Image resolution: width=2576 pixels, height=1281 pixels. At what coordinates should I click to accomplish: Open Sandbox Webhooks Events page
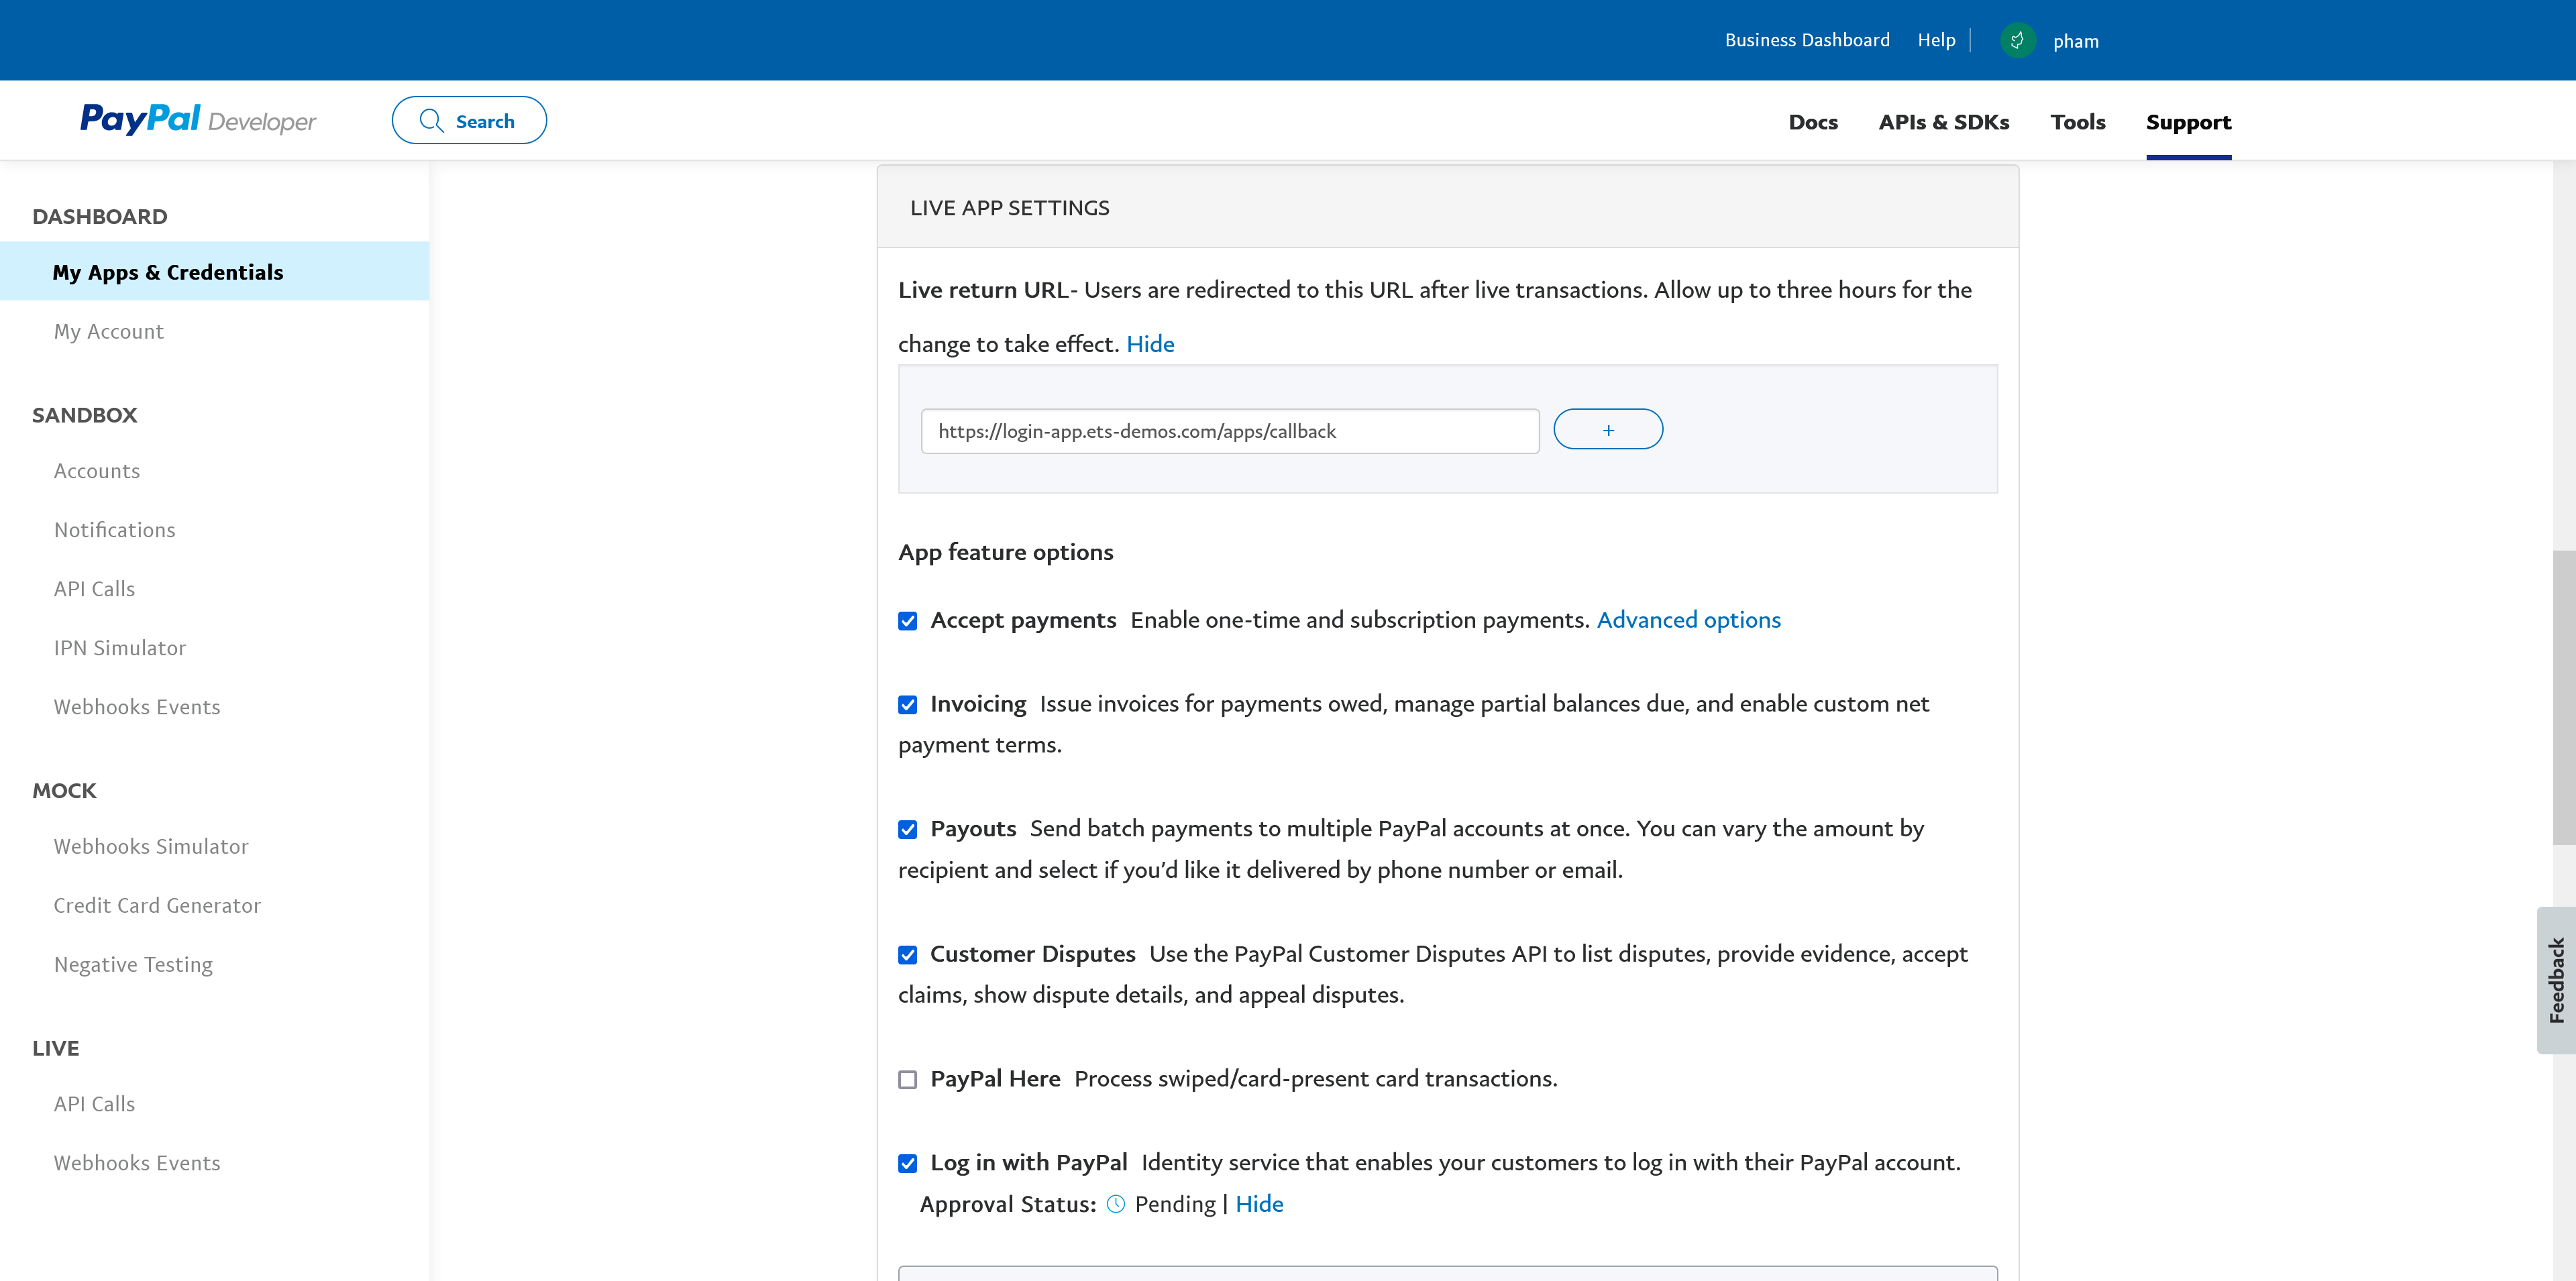[137, 707]
